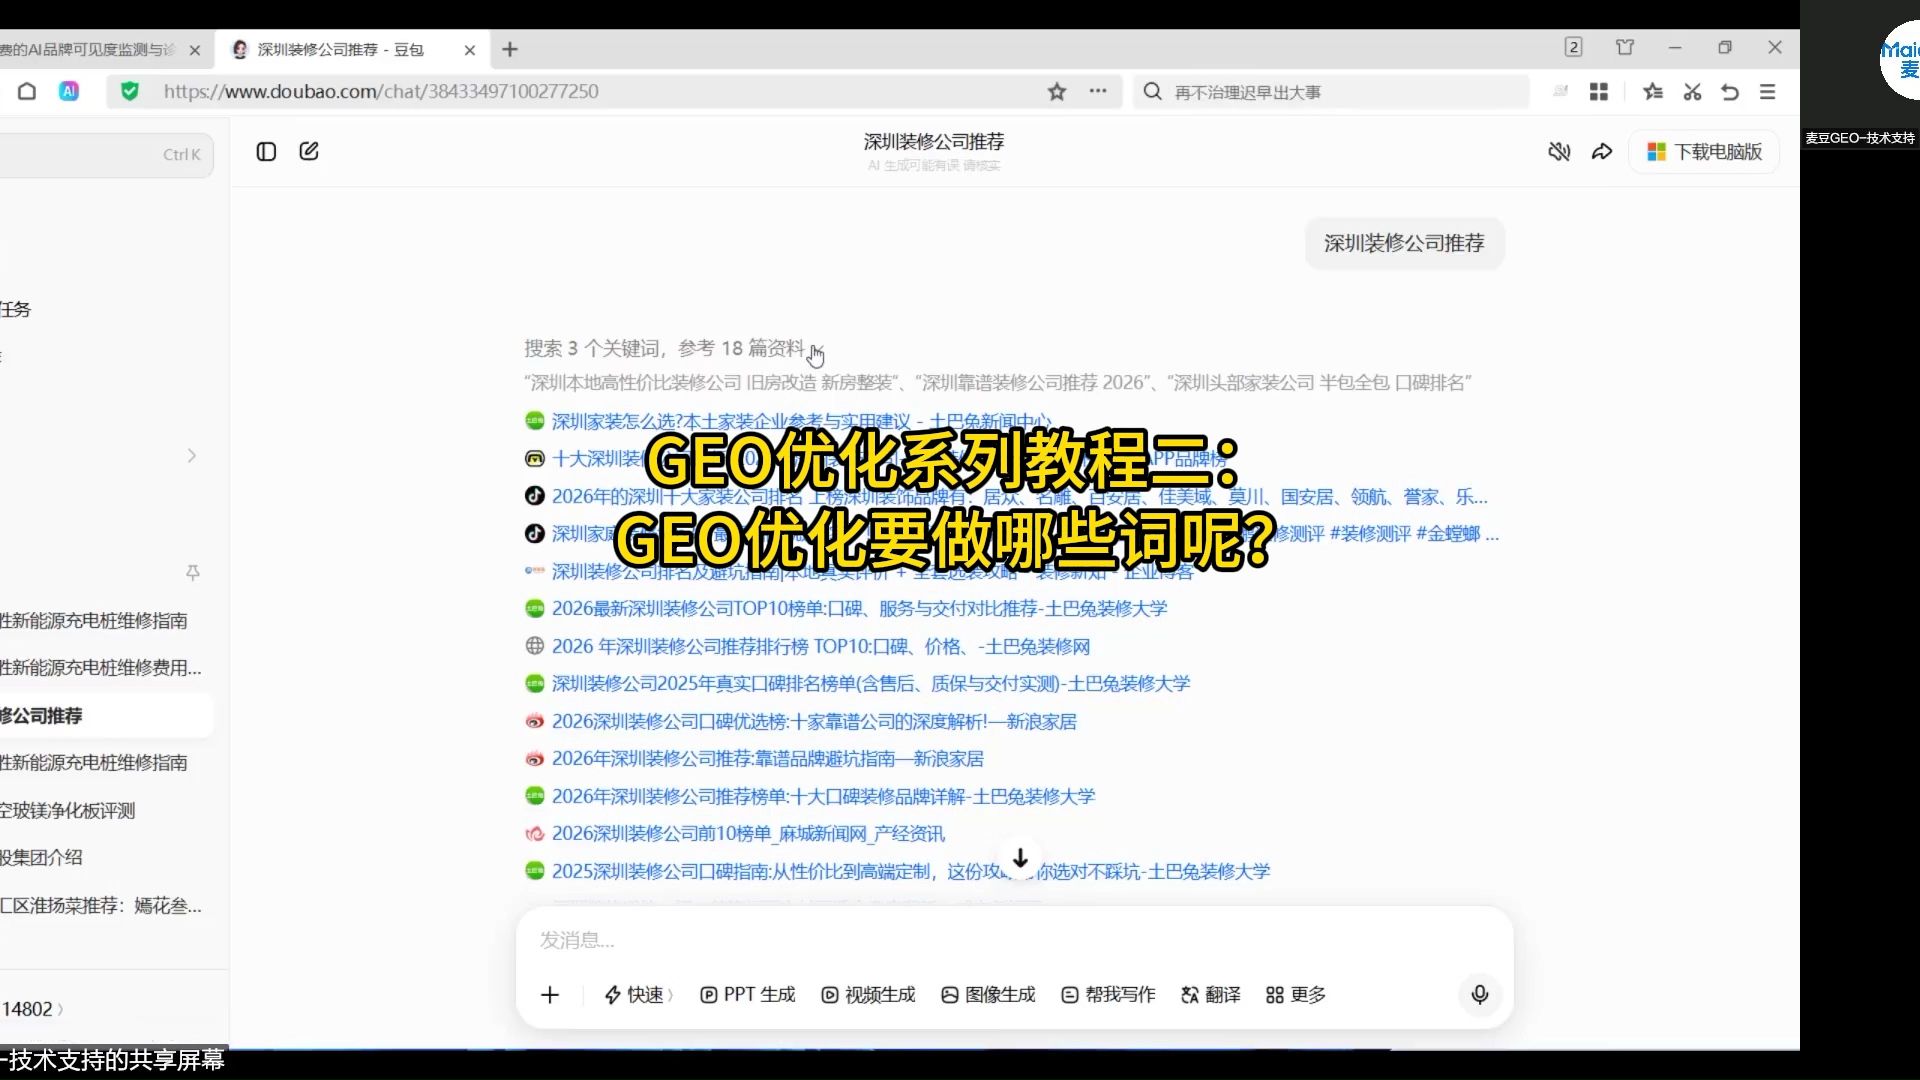1920x1080 pixels.
Task: Select the 视频生成 tool
Action: tap(868, 995)
